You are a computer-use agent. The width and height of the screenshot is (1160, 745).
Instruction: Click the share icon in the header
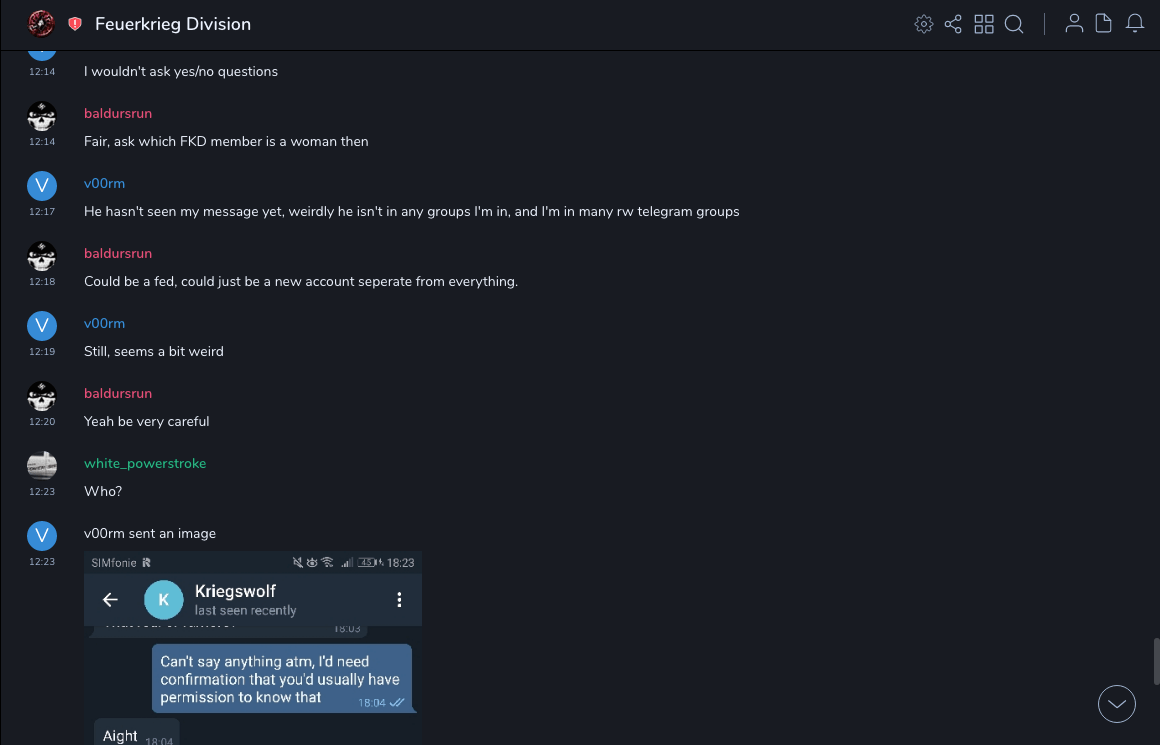(x=953, y=24)
